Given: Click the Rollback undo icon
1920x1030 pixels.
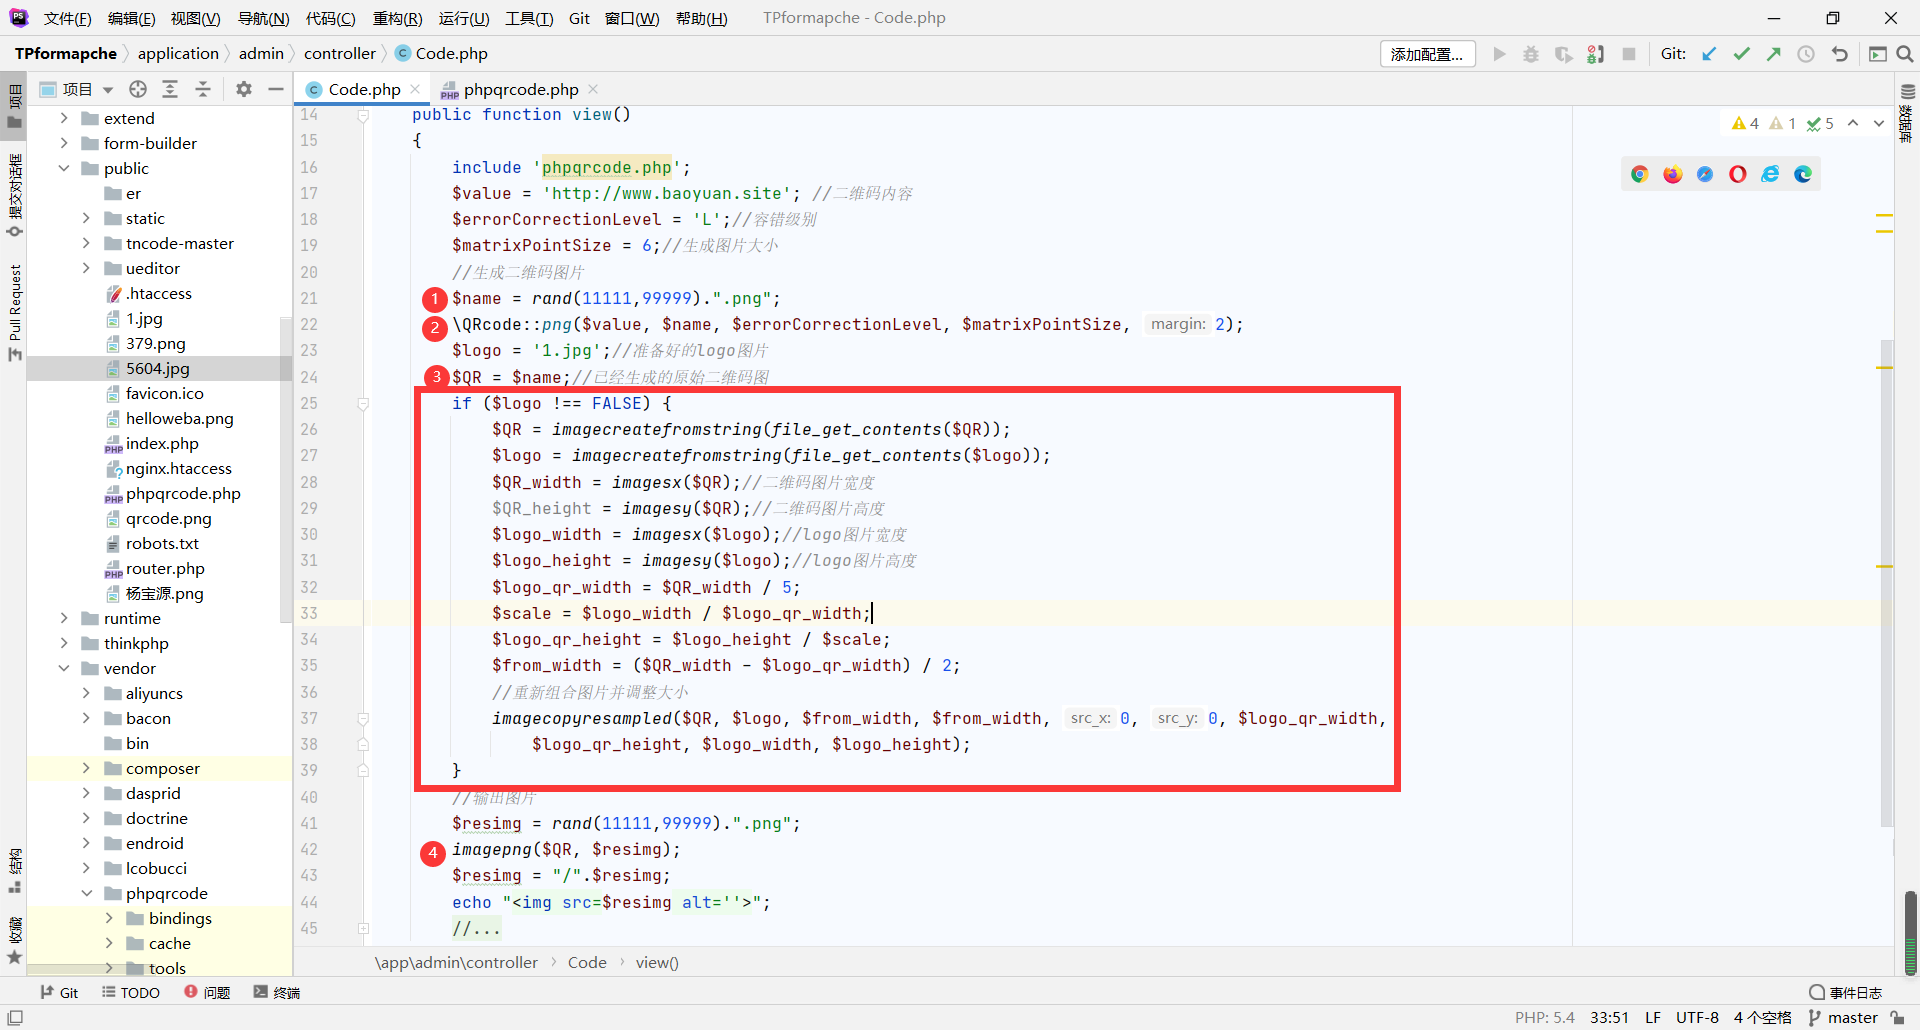Looking at the screenshot, I should pos(1839,54).
